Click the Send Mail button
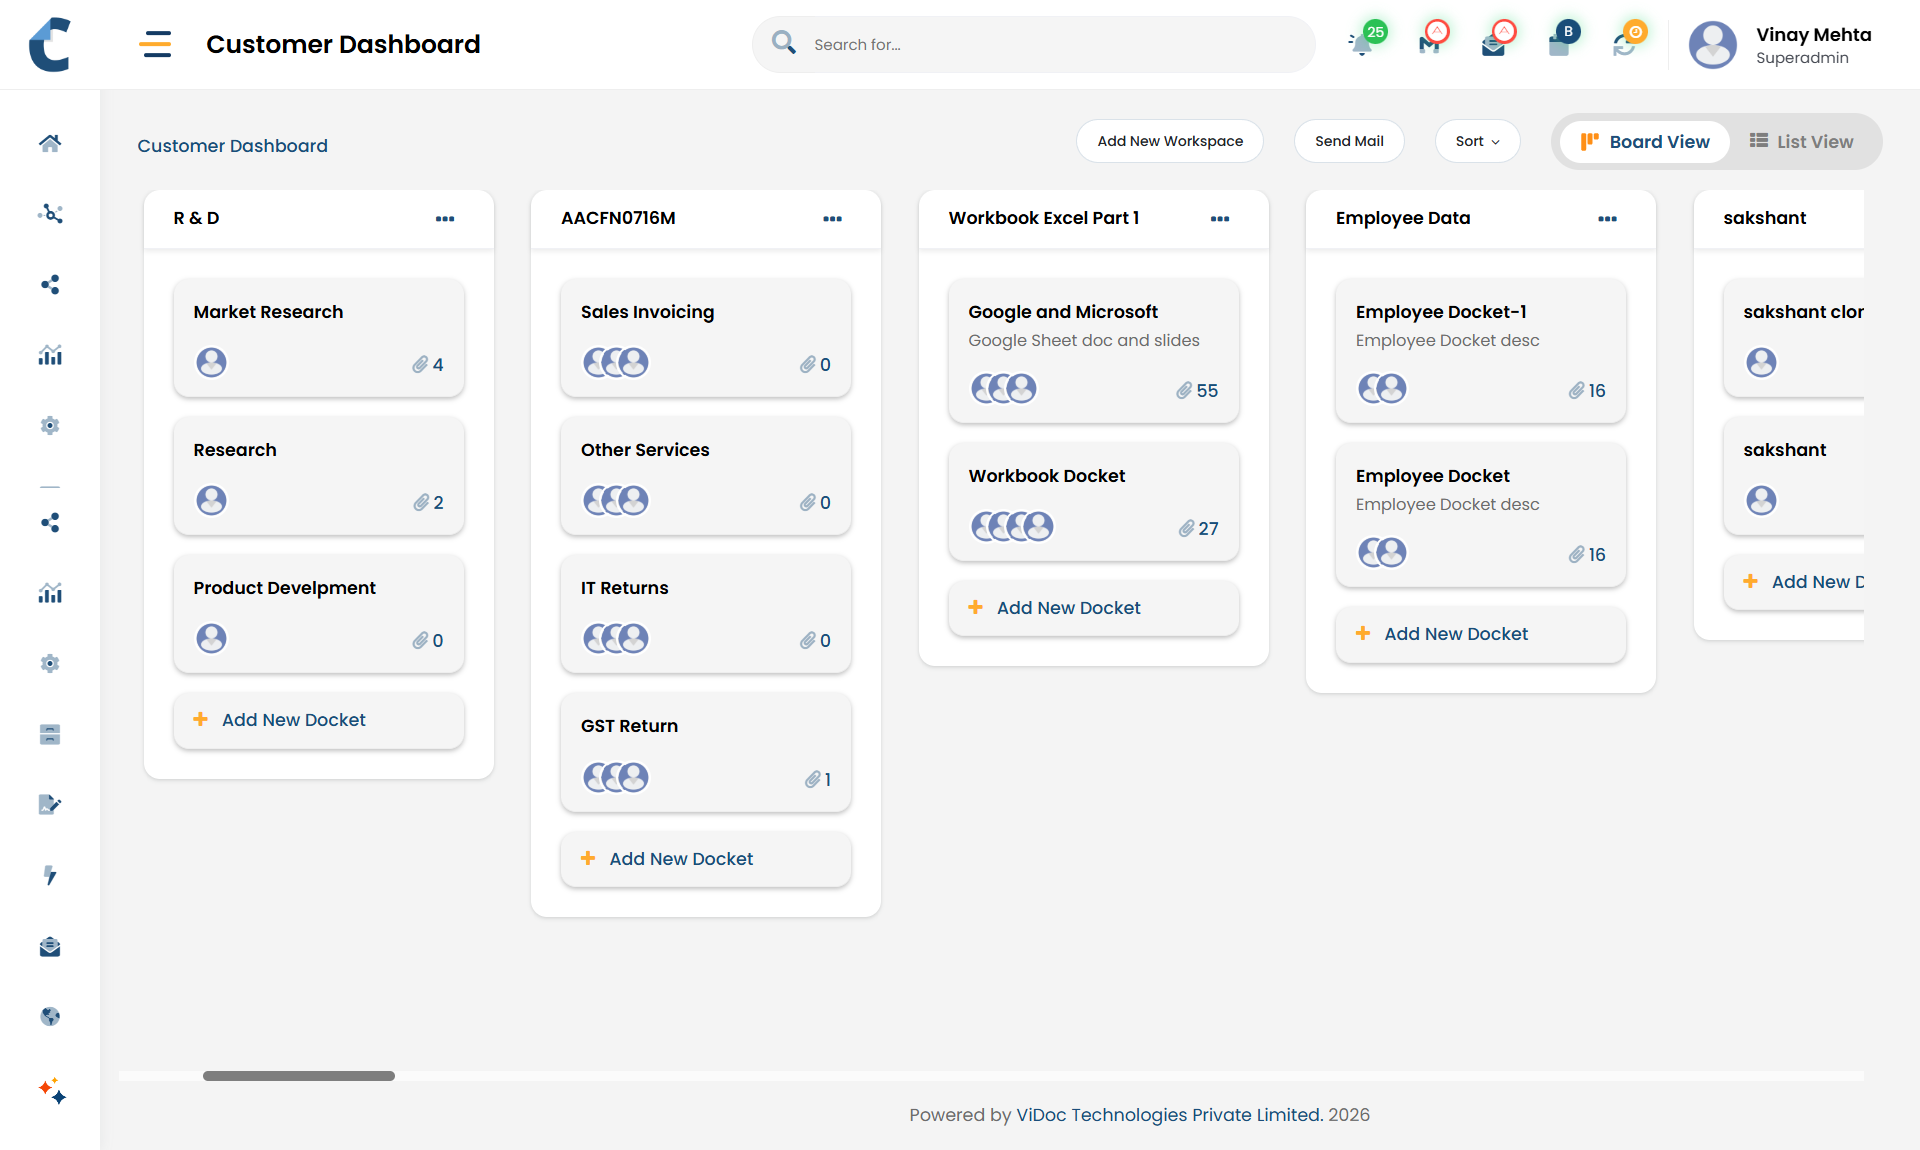The image size is (1920, 1150). point(1348,141)
